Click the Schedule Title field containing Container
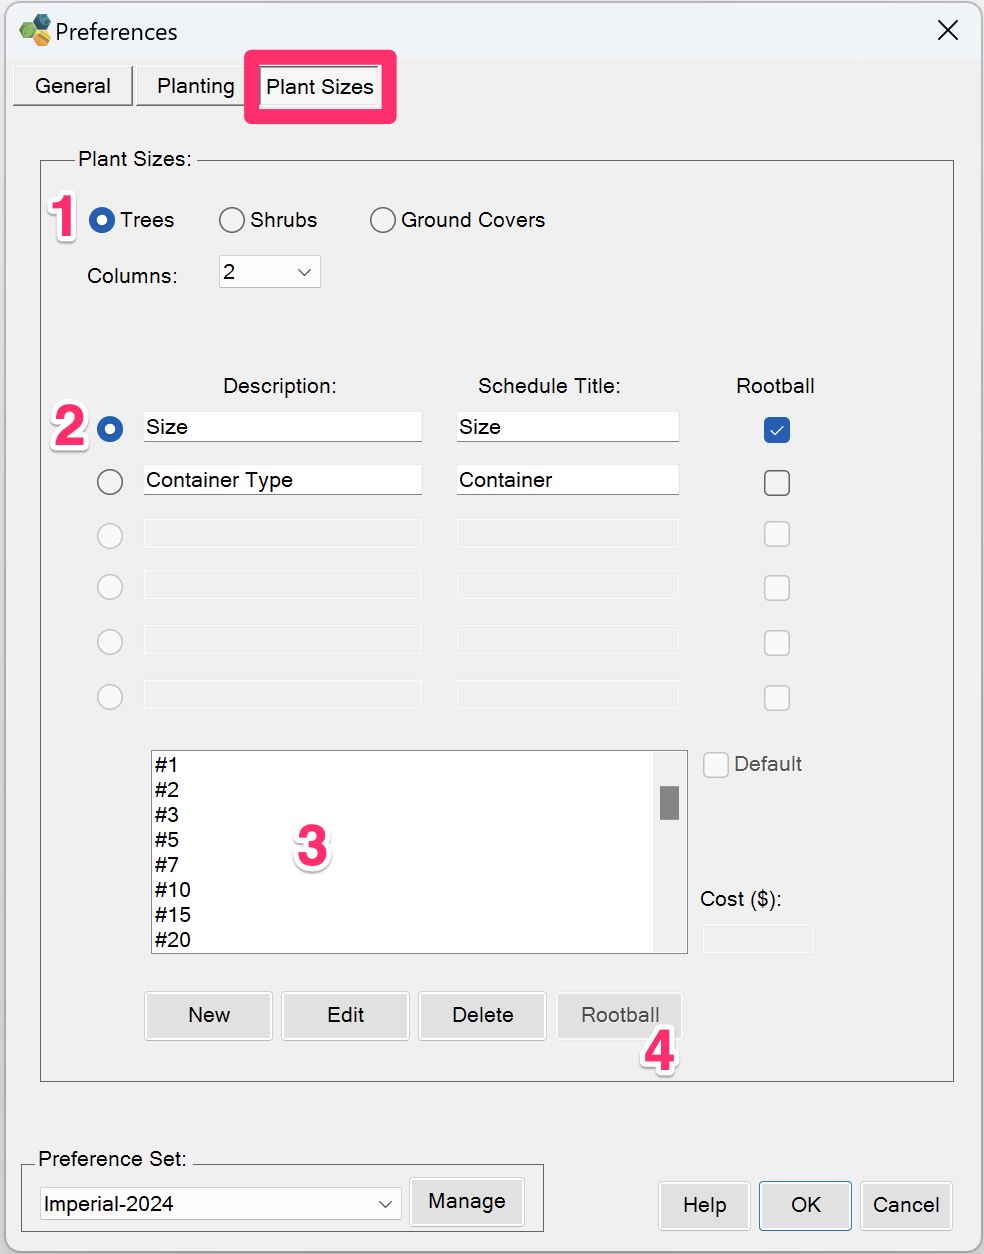Image resolution: width=984 pixels, height=1254 pixels. [x=568, y=480]
